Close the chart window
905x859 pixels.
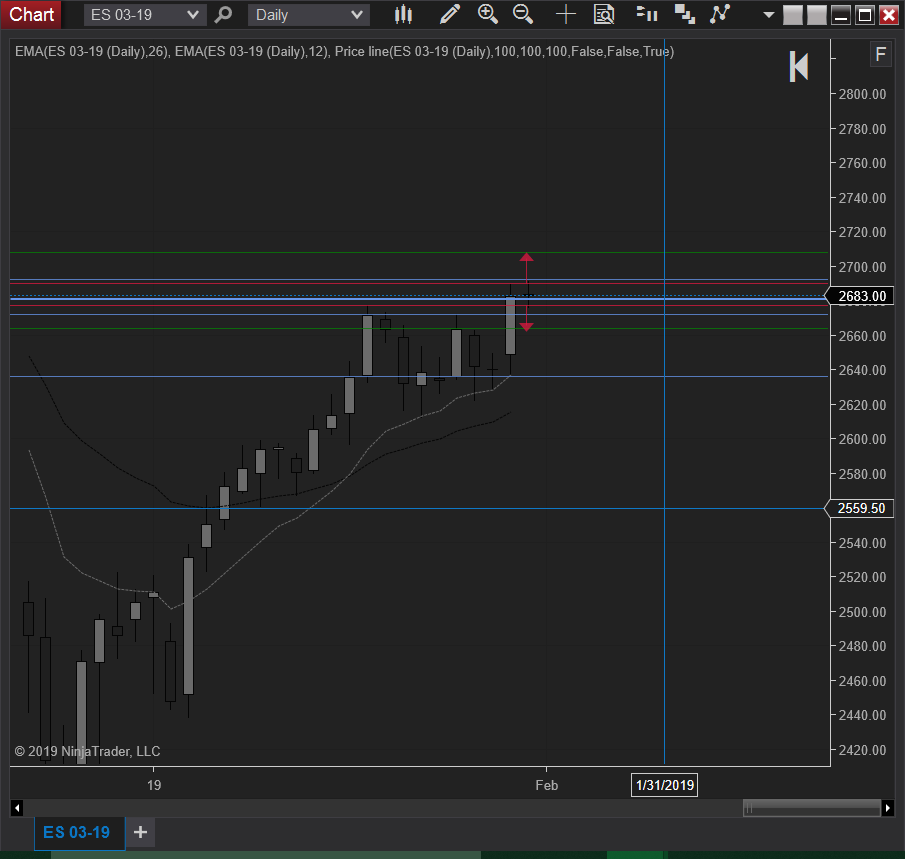[889, 15]
